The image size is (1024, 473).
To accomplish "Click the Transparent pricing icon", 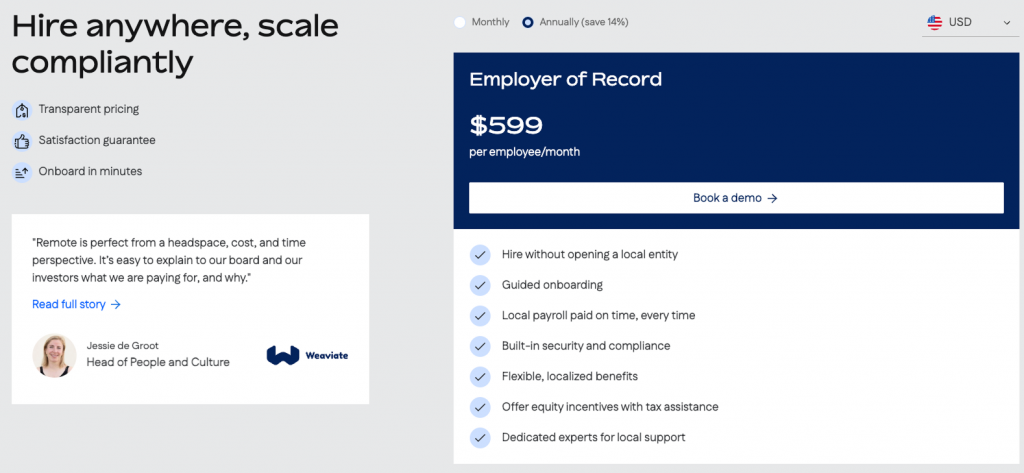I will [x=22, y=110].
